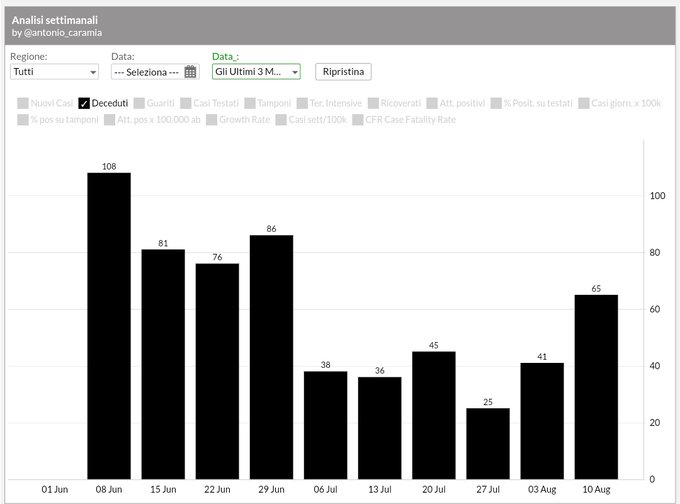Enable the Guariti checkbox
This screenshot has height=504, width=680.
click(139, 103)
